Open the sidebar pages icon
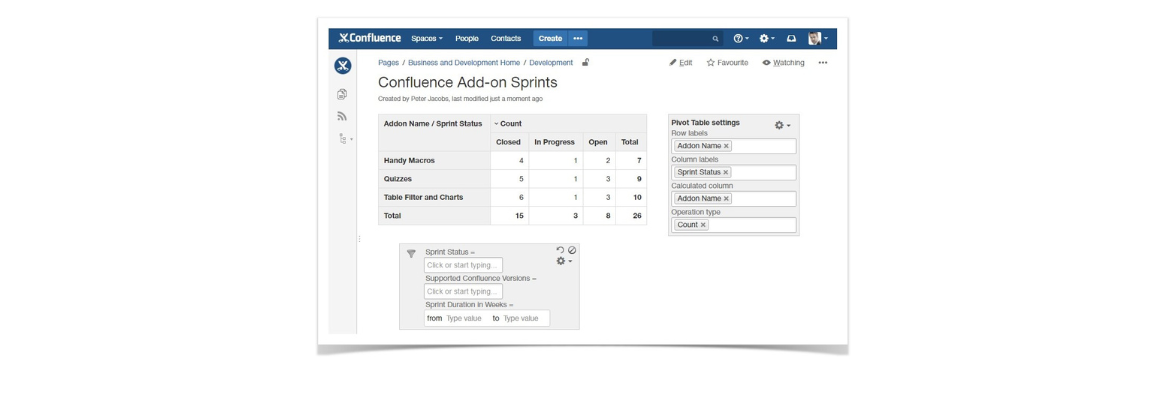The height and width of the screenshot is (400, 1170). 342,94
